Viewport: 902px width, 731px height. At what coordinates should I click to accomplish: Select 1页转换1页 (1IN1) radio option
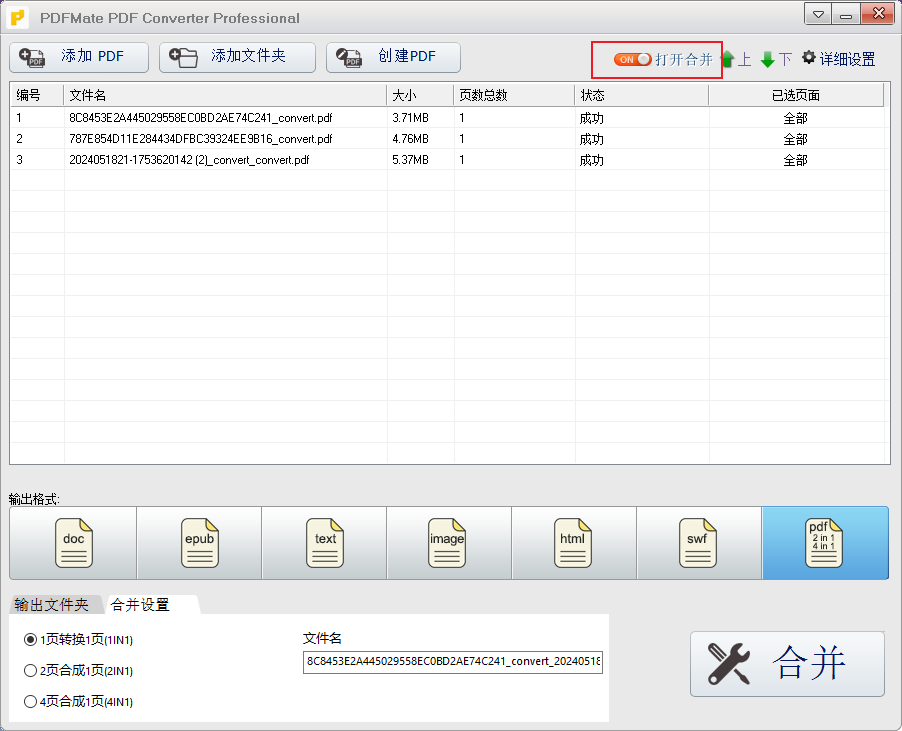(x=30, y=640)
